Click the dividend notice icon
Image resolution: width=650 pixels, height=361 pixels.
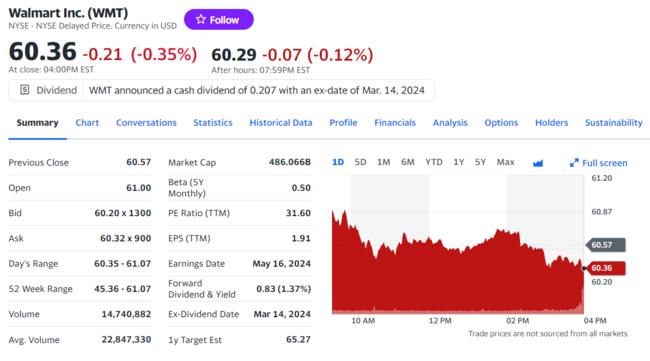tap(24, 90)
